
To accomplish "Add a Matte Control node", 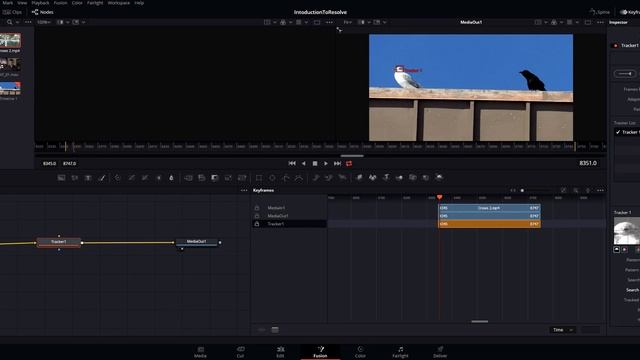I will (215, 178).
